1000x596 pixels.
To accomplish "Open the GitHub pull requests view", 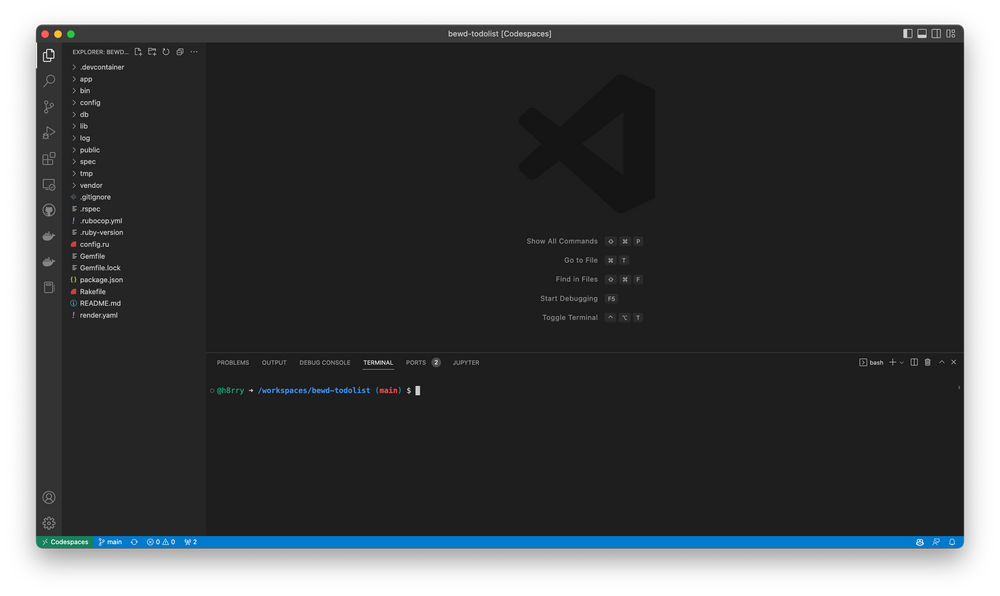I will (49, 210).
